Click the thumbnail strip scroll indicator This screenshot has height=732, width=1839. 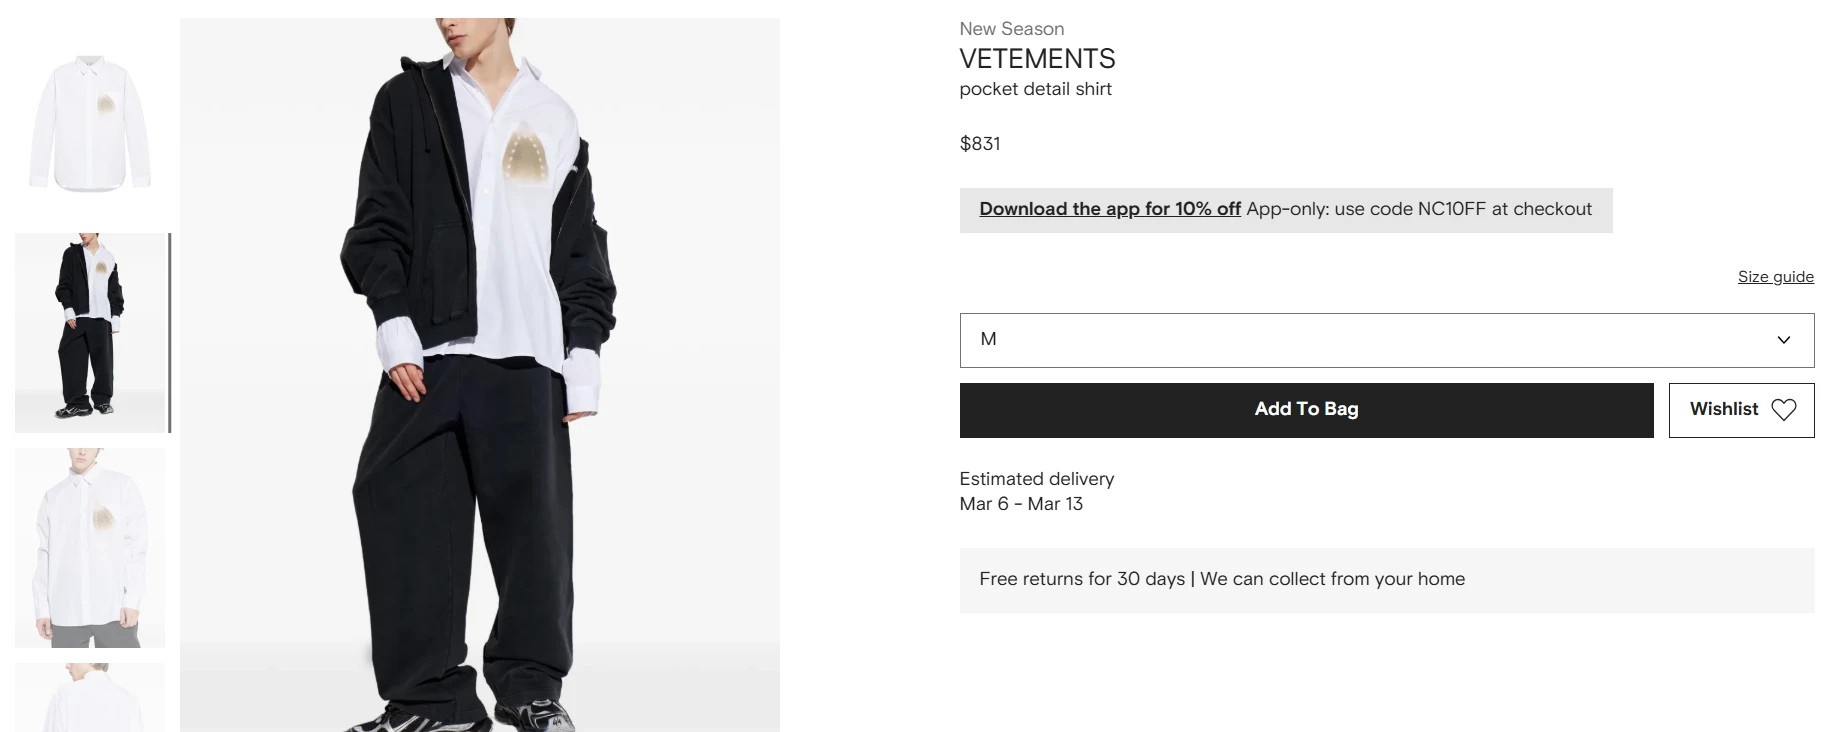pos(170,333)
